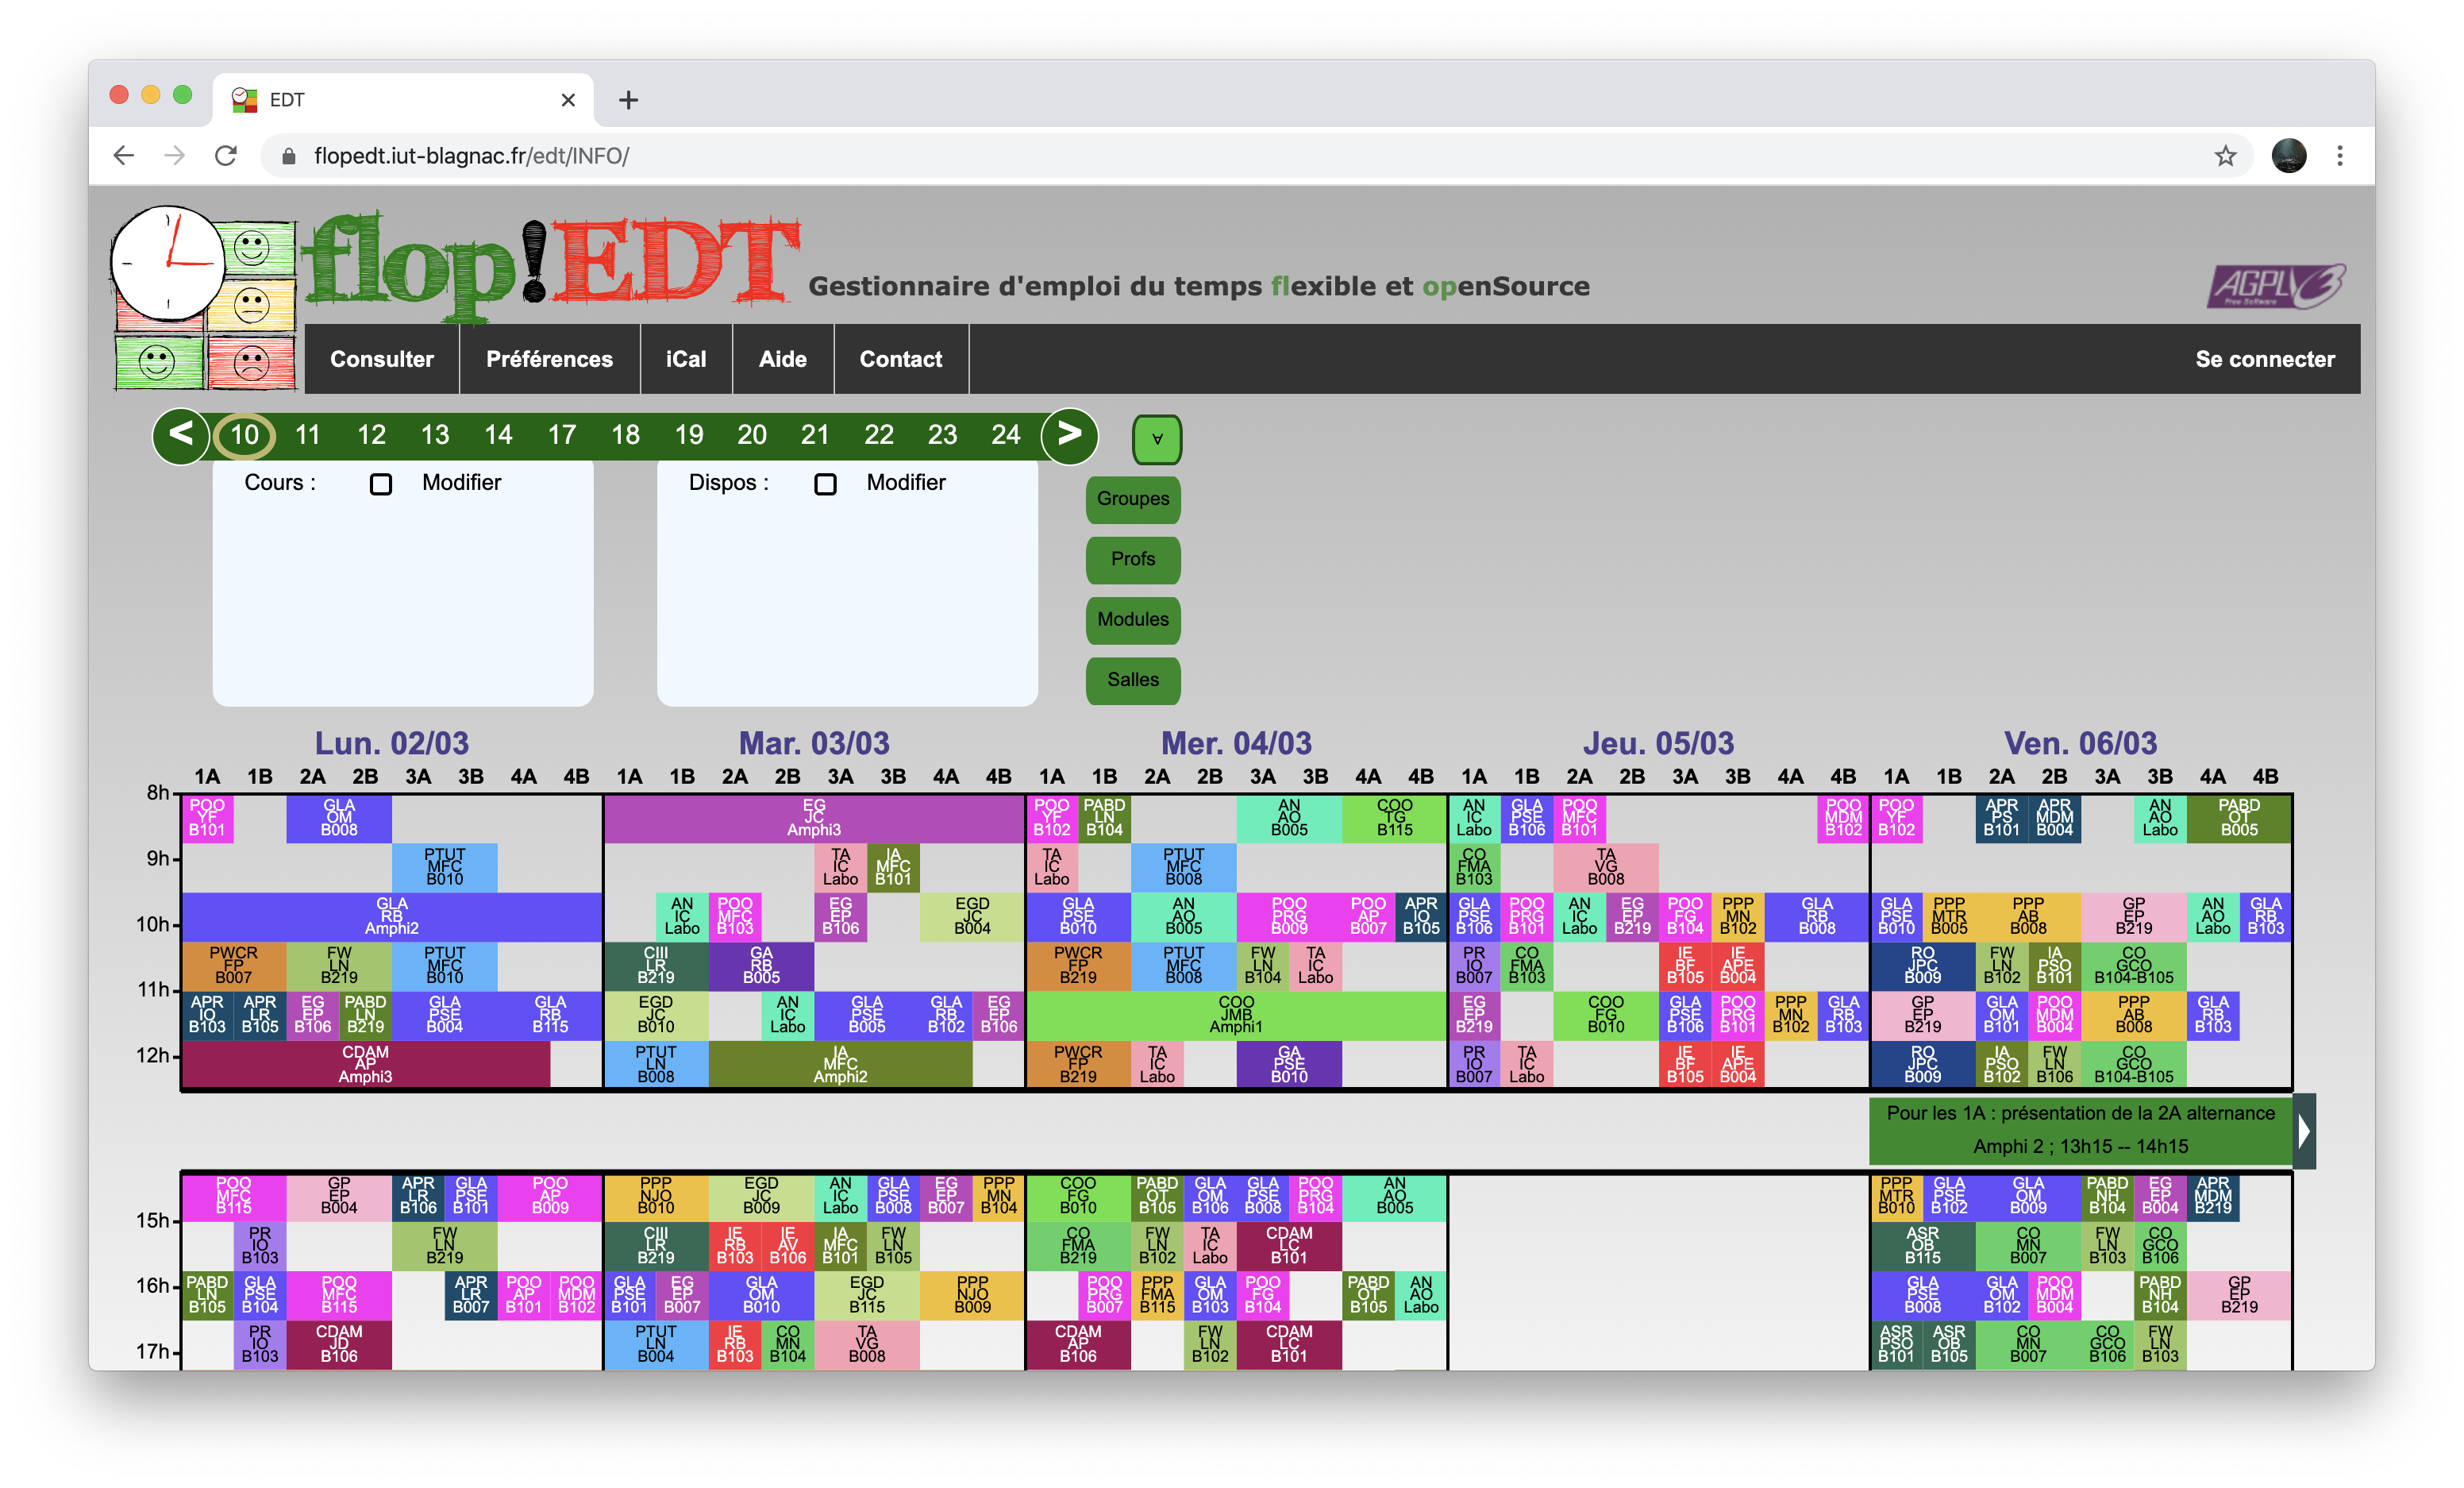Viewport: 2464px width, 1488px height.
Task: Click Ven. 06/03 day header
Action: 2080,744
